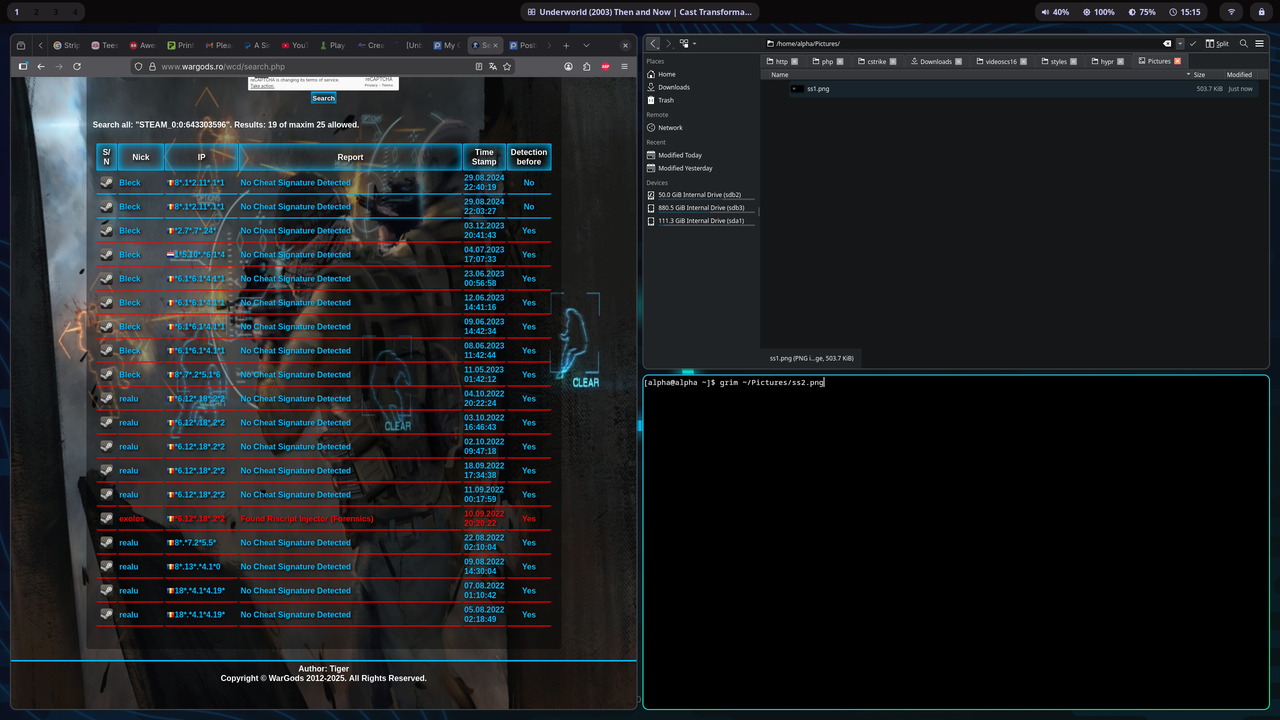The image size is (1280, 720).
Task: Open Firefox list all tabs dropdown
Action: coord(586,45)
